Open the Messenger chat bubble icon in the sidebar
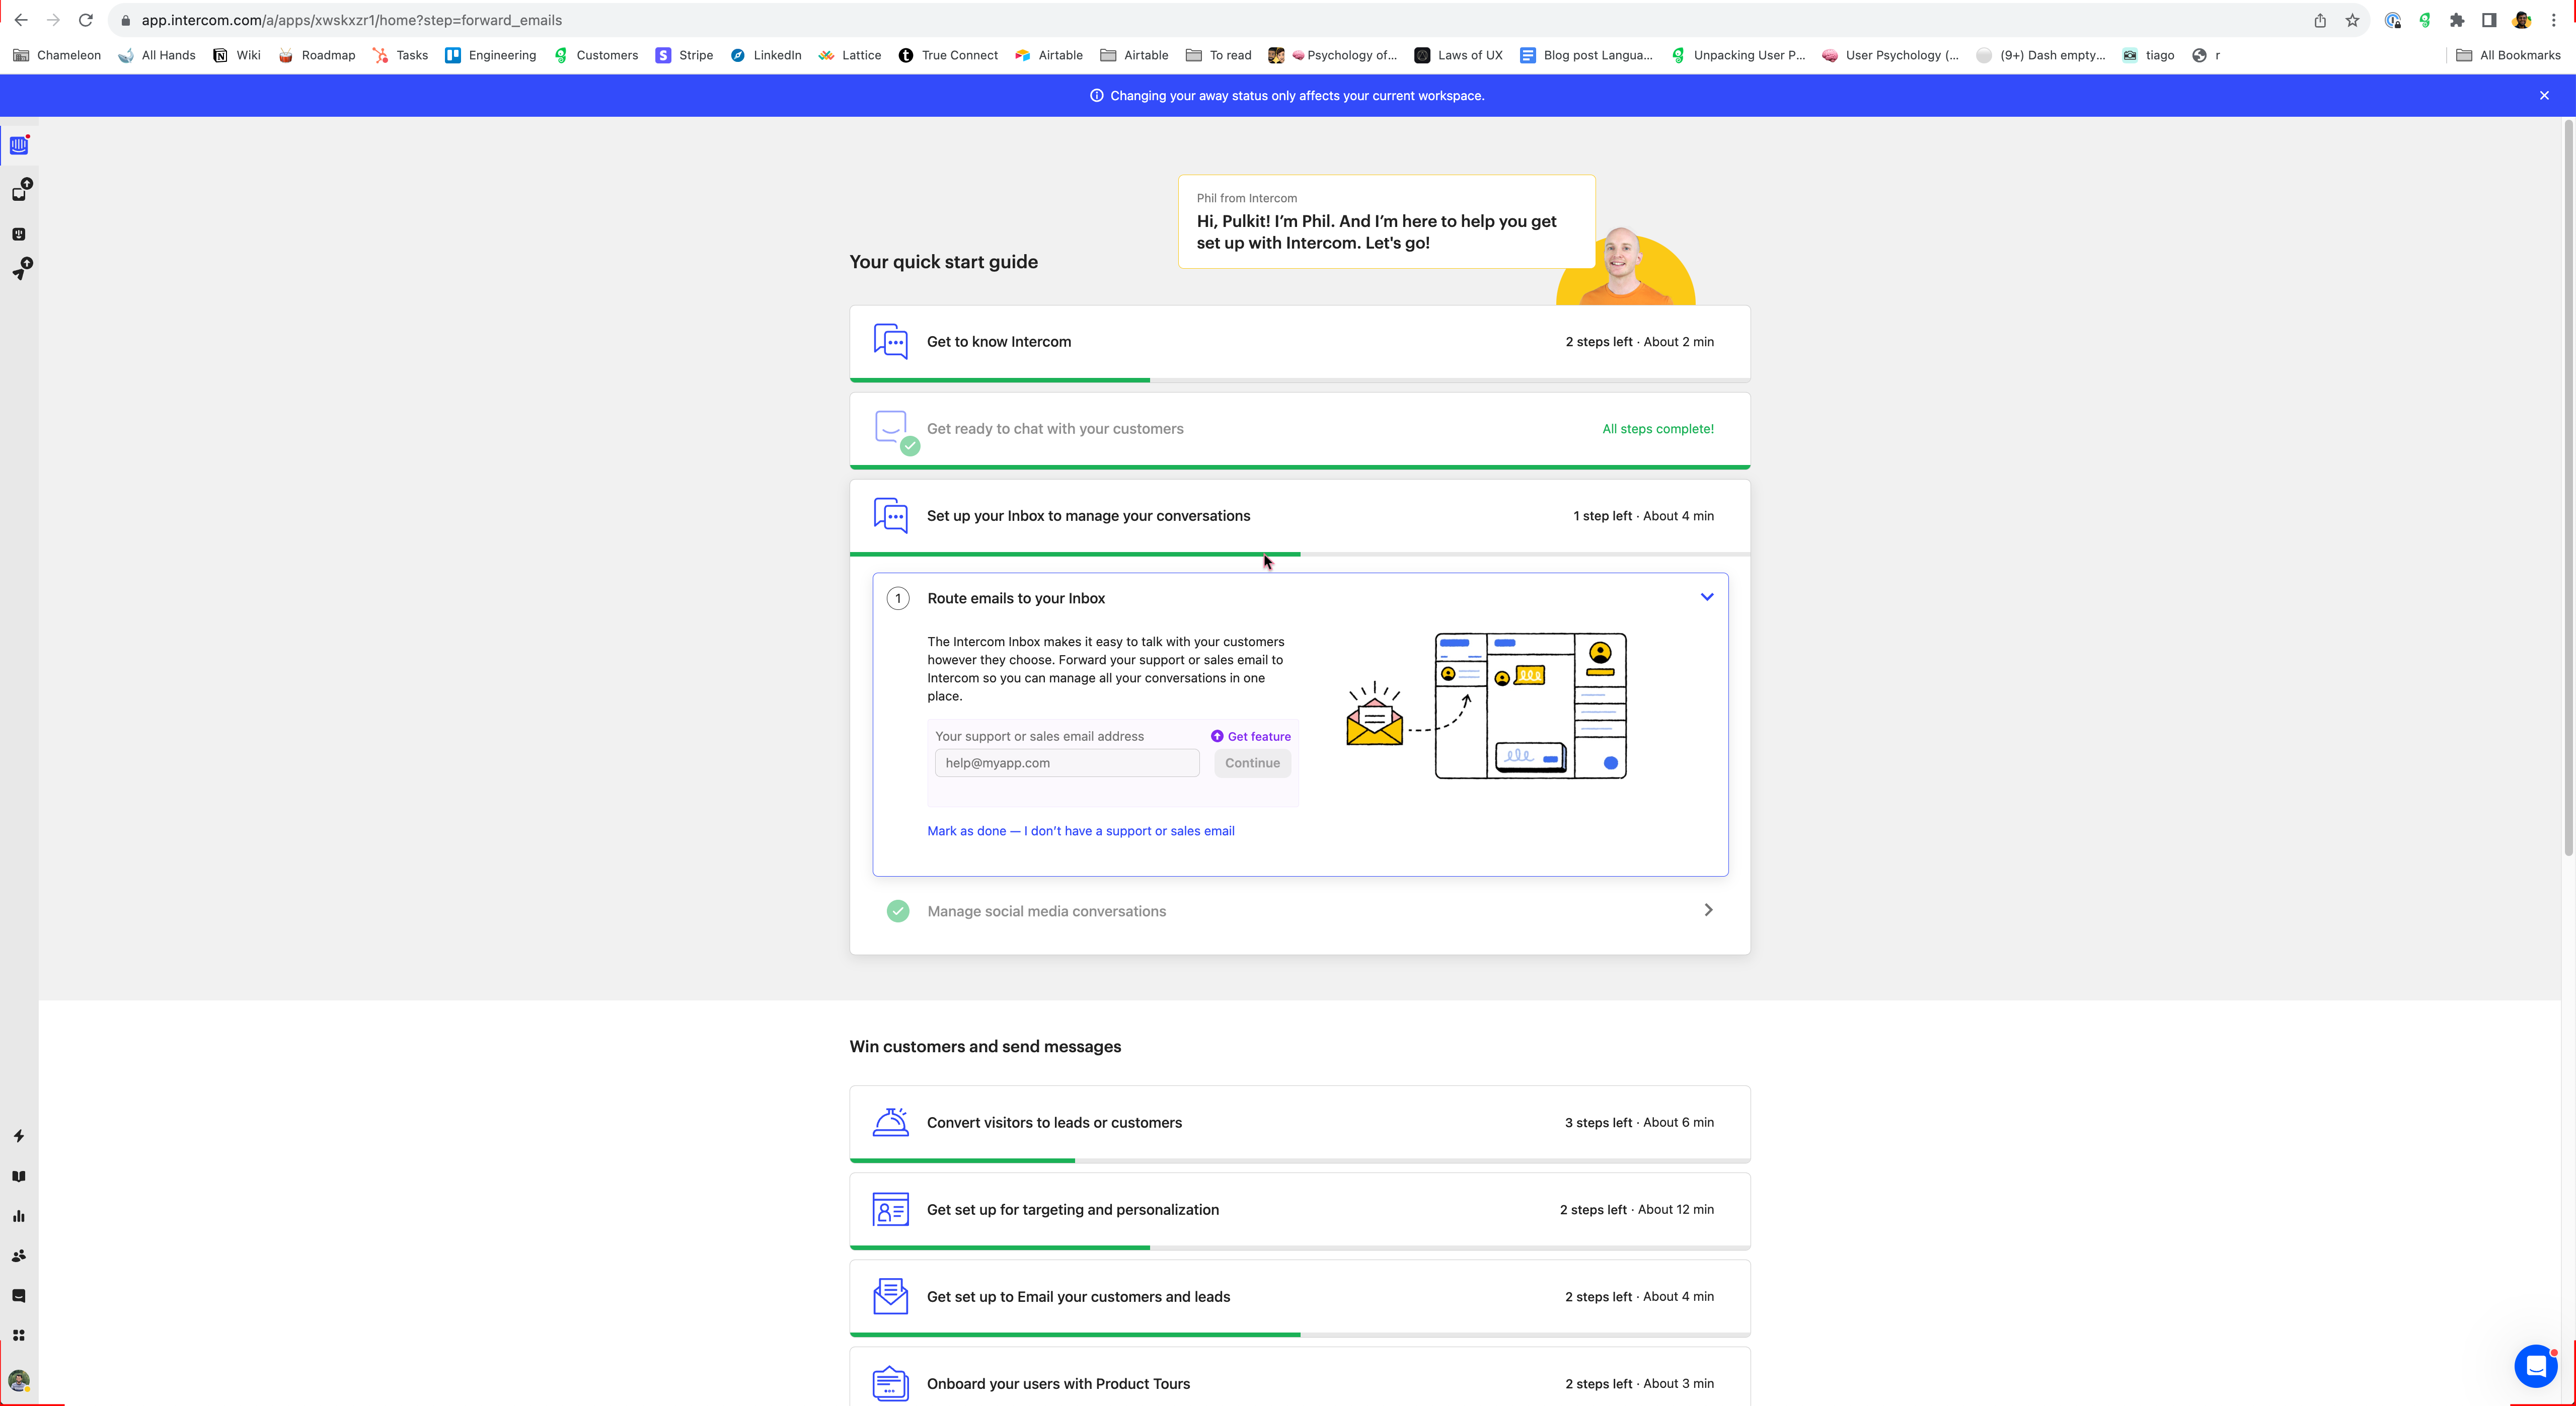2576x1406 pixels. click(x=19, y=1296)
